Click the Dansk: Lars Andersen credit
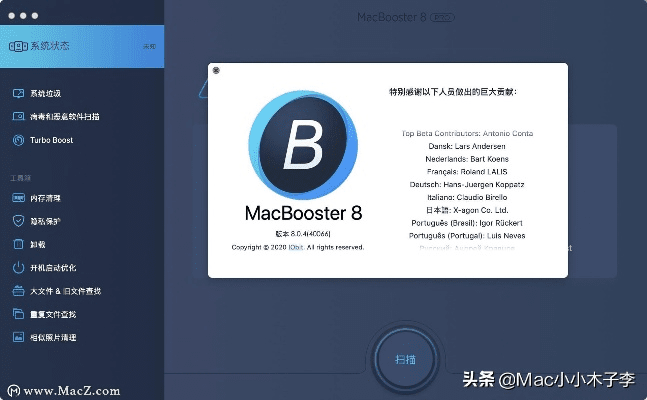Viewport: 647px width, 400px height. click(x=467, y=146)
